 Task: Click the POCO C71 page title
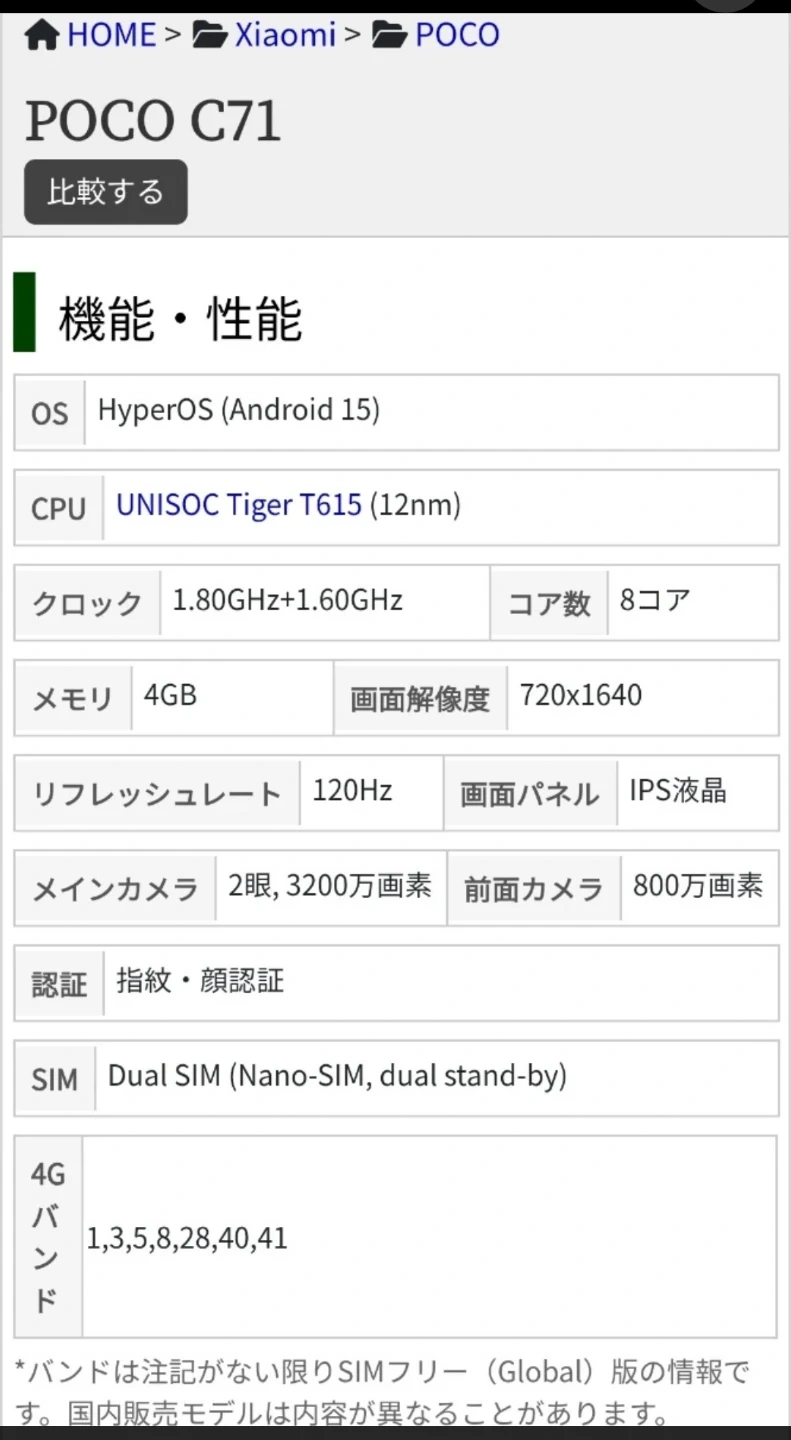tap(153, 121)
